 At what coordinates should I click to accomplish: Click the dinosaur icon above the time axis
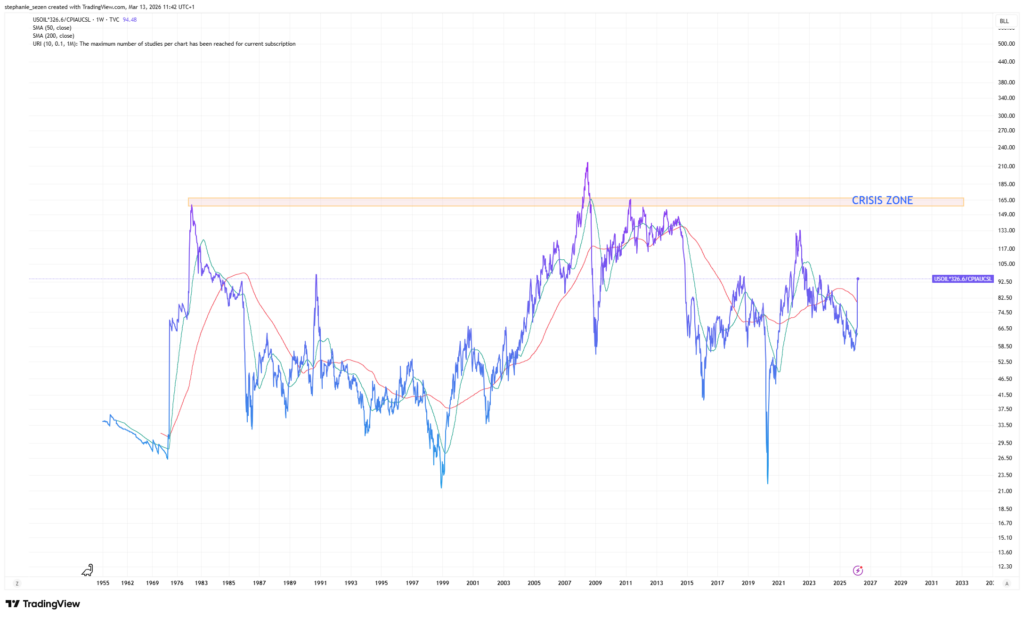(91, 569)
